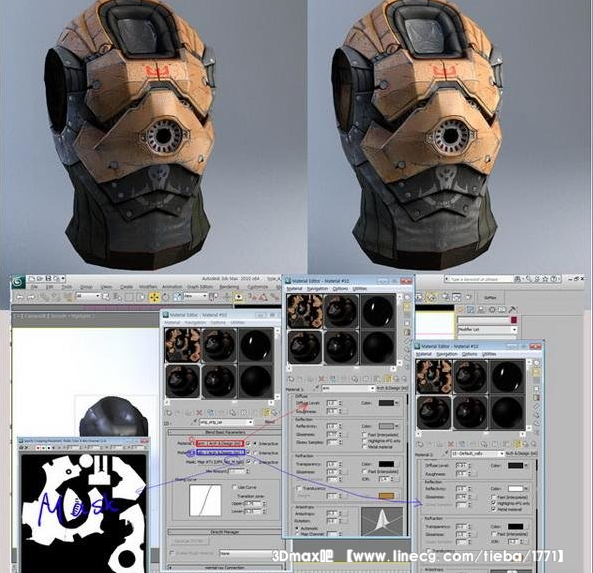Screen dimensions: 593x573
Task: Click red X reset icon in middle Material Editor
Action: point(321,379)
